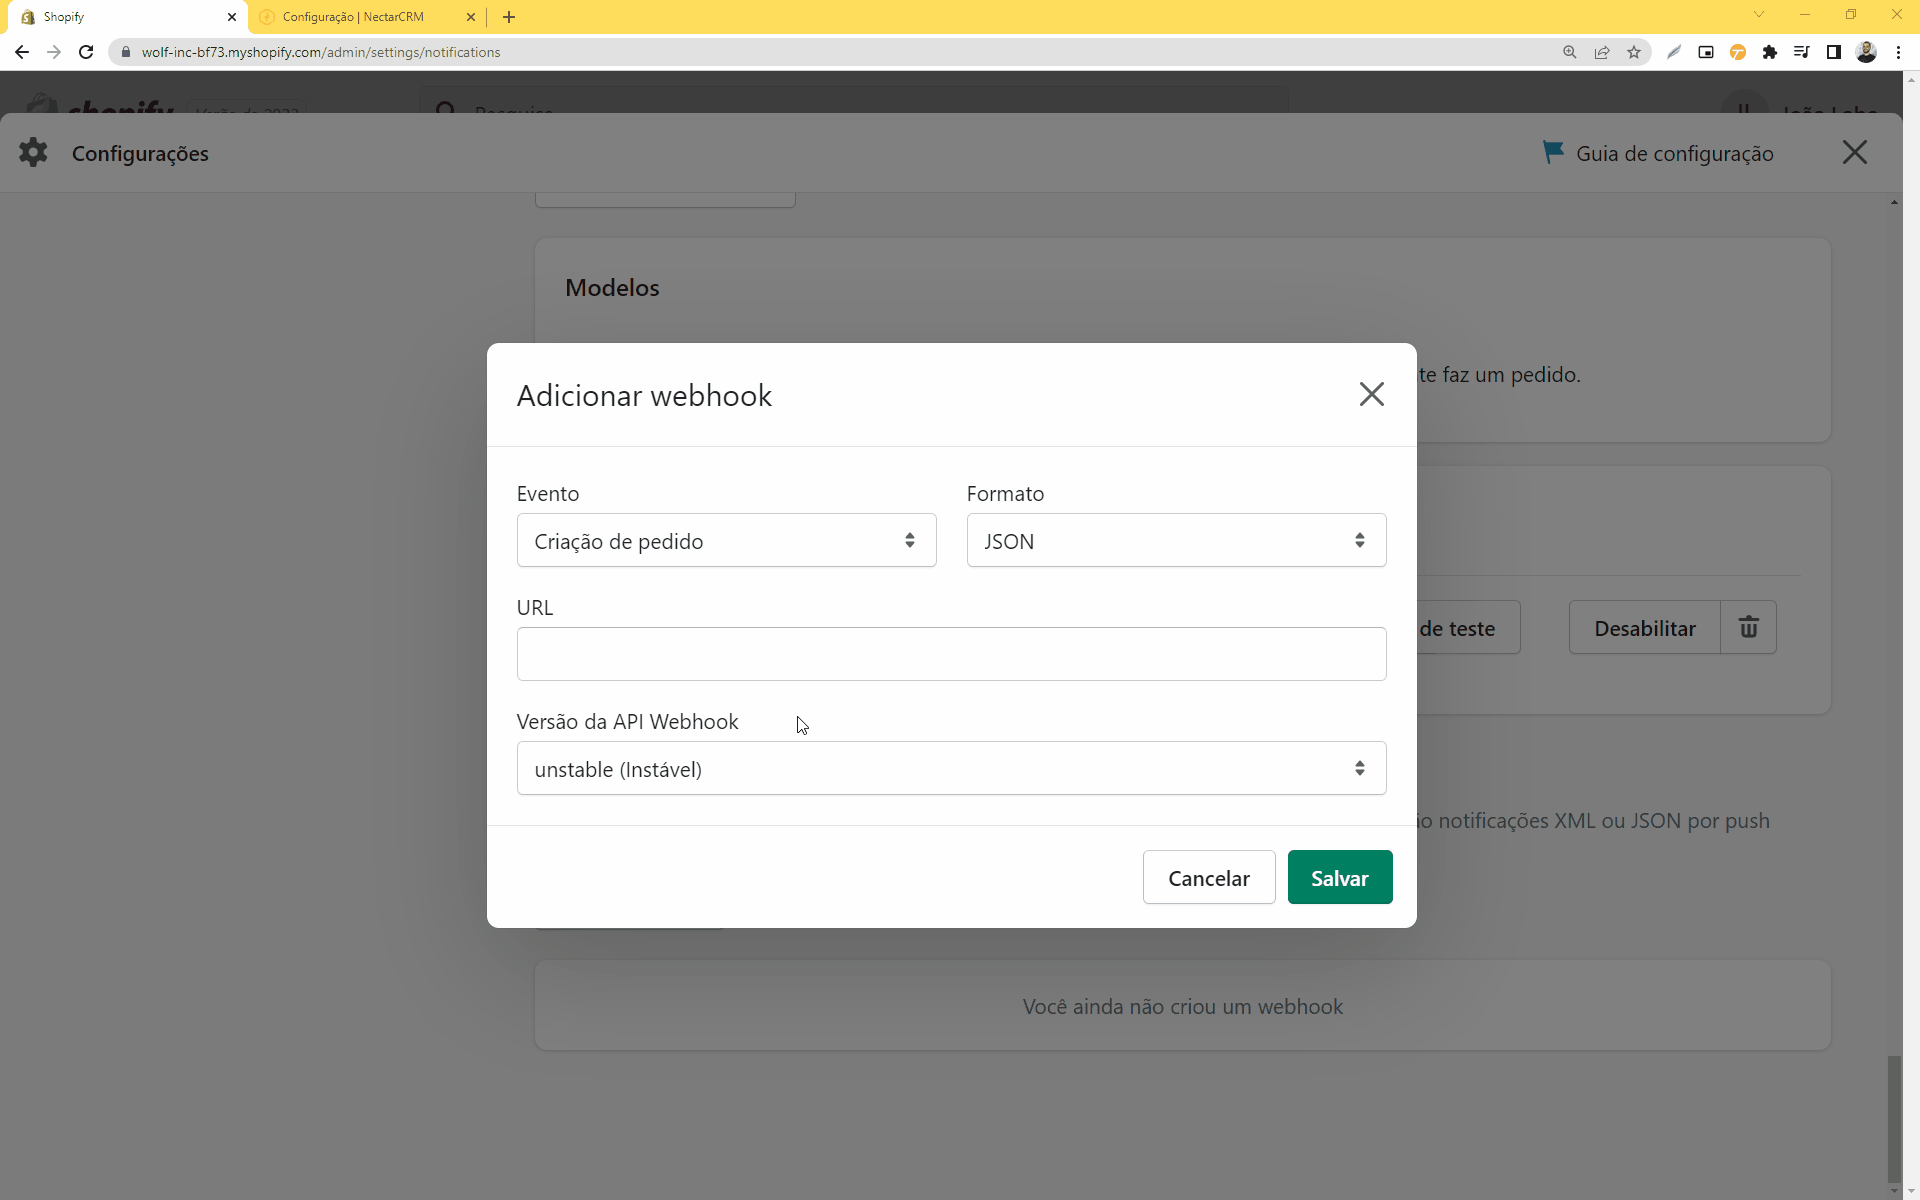1920x1200 pixels.
Task: Click the webhook URL input field
Action: coord(951,654)
